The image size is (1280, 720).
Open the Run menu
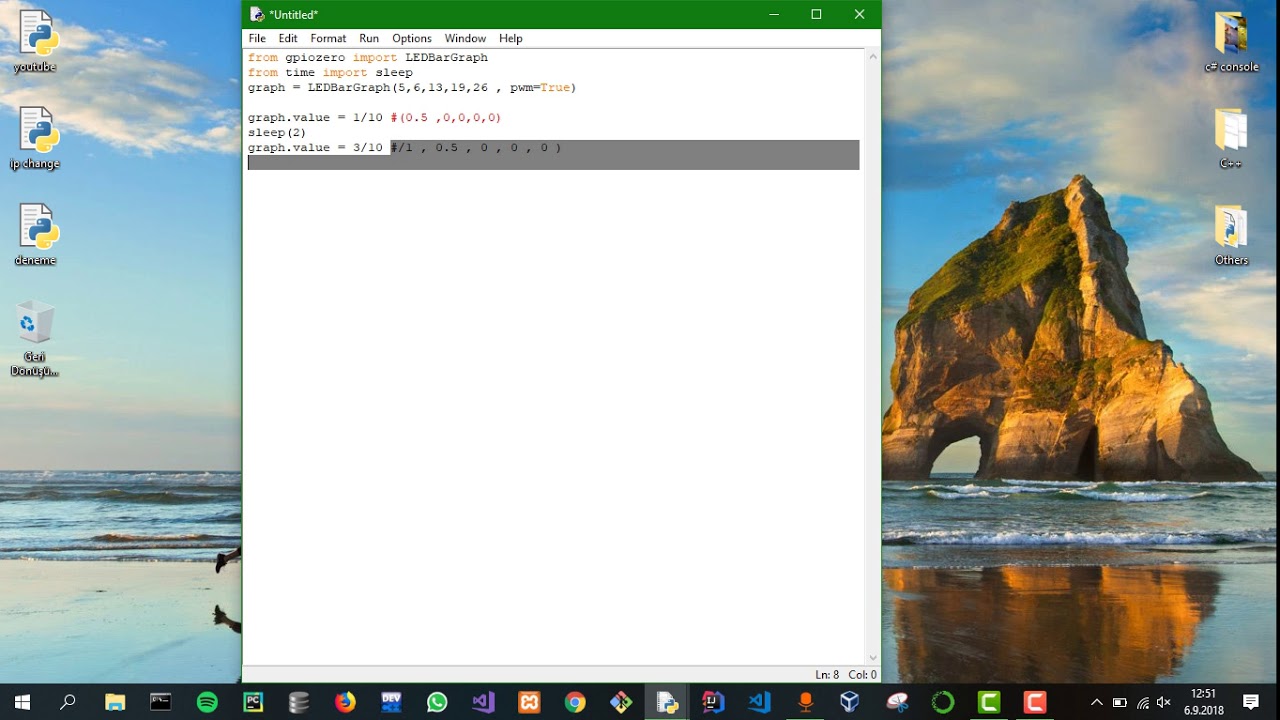[x=369, y=38]
